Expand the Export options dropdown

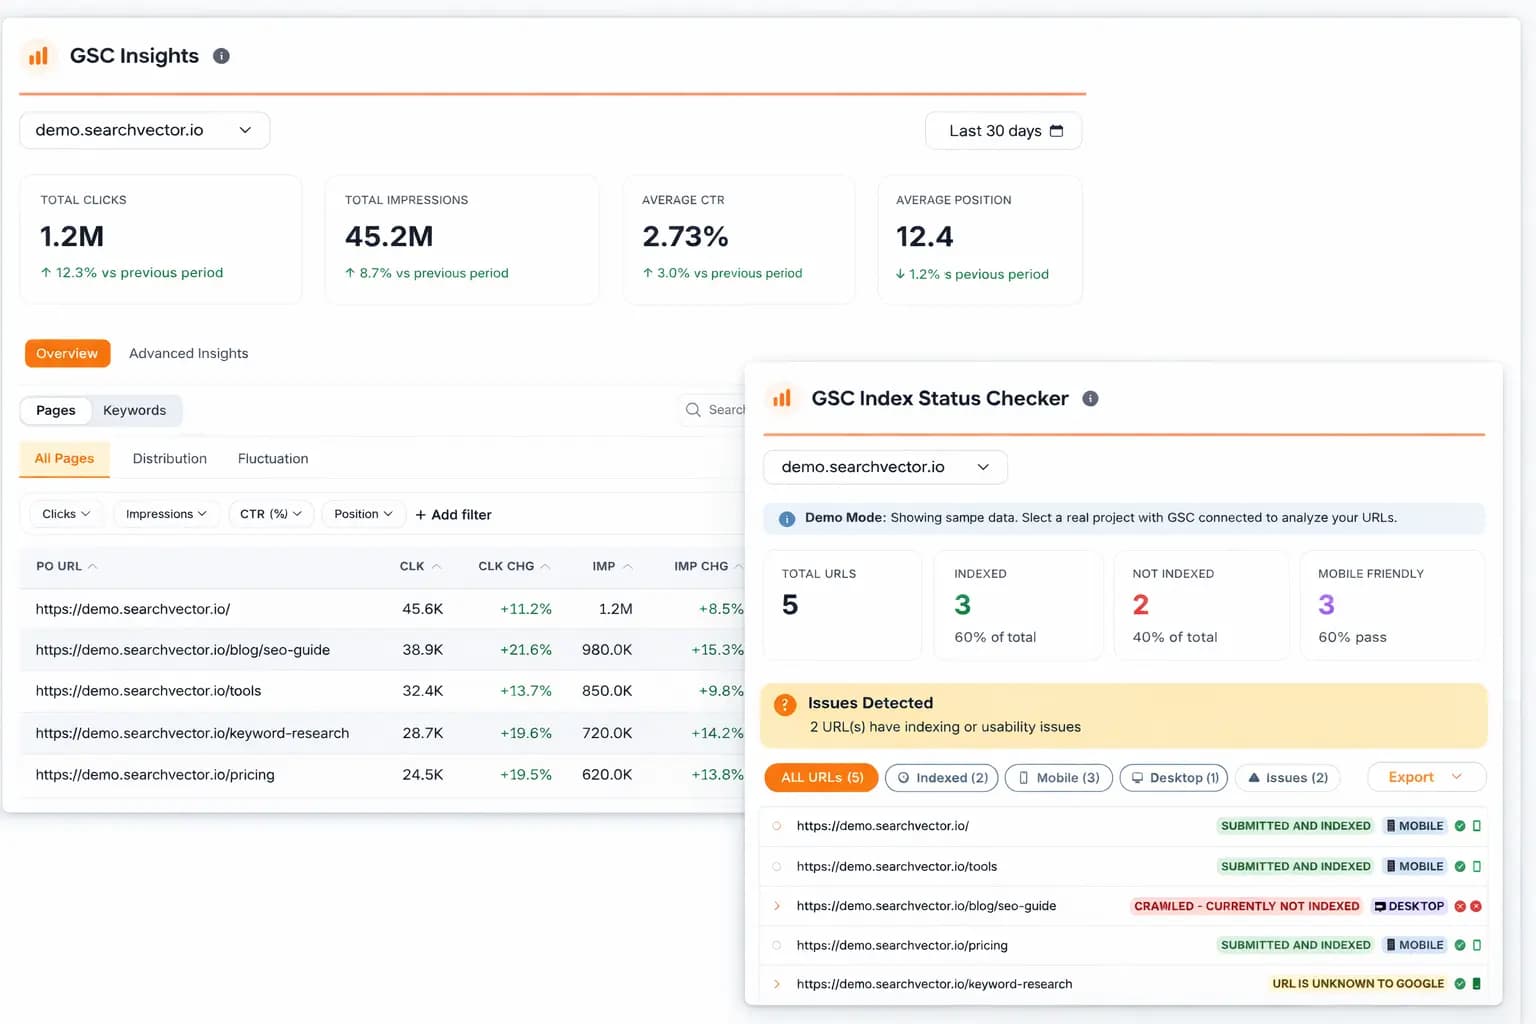(1426, 777)
